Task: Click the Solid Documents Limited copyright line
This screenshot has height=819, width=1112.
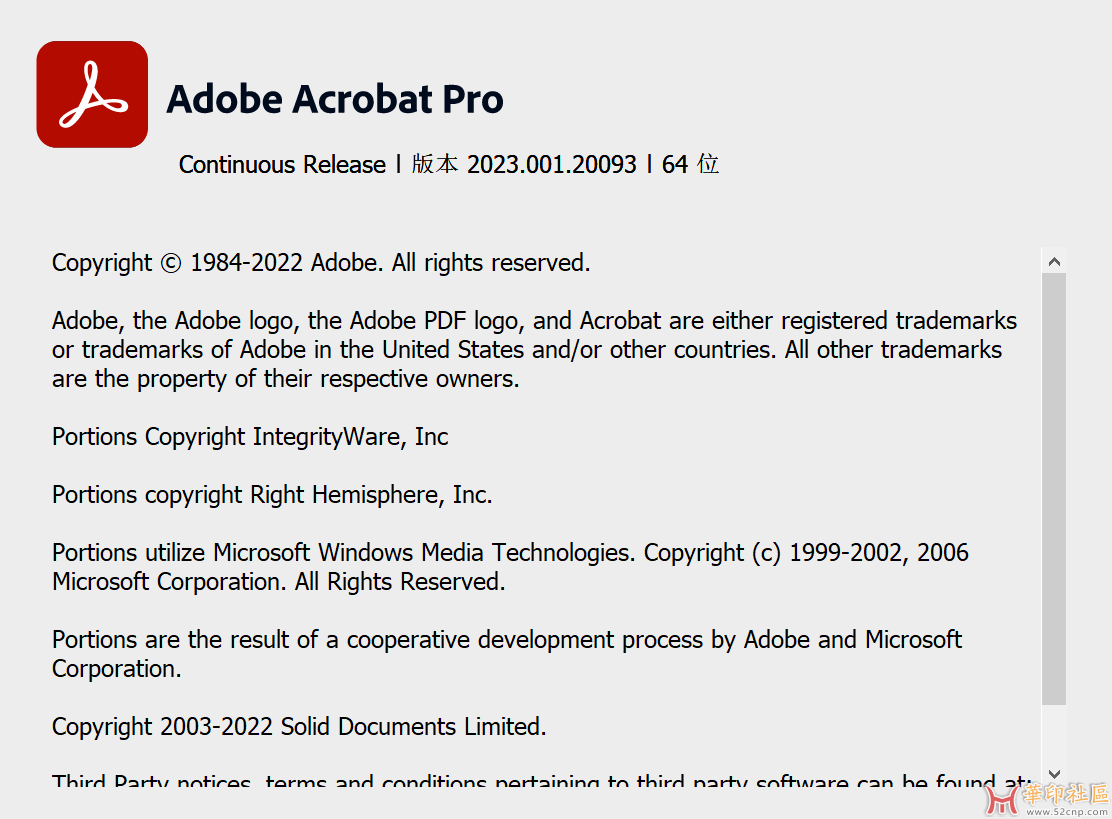Action: (x=299, y=727)
